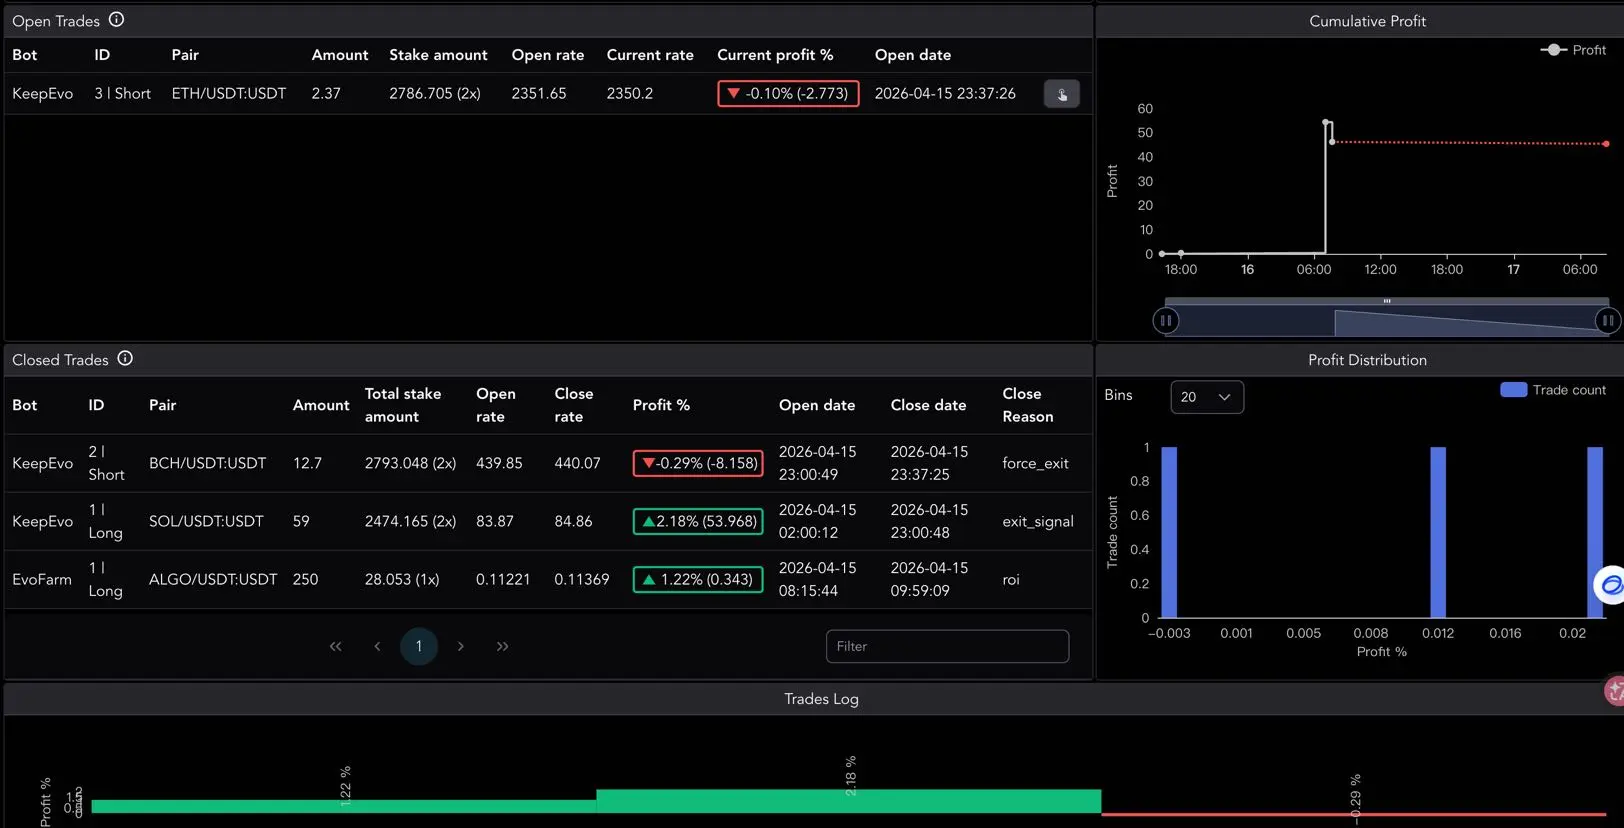Image resolution: width=1624 pixels, height=828 pixels.
Task: Click the pink translate icon near Trades Log
Action: pyautogui.click(x=1614, y=691)
